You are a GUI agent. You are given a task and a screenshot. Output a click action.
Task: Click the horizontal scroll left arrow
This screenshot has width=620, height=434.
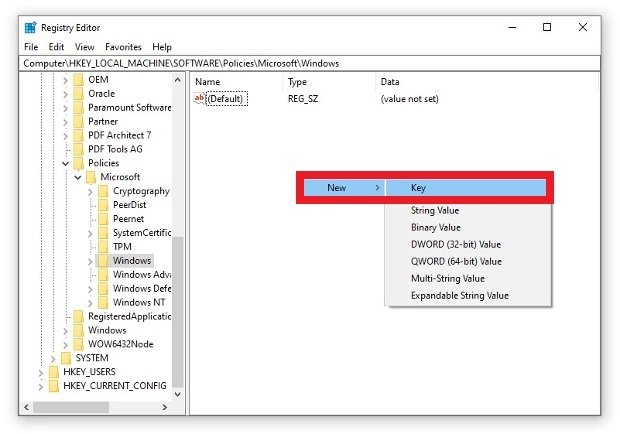tap(26, 407)
